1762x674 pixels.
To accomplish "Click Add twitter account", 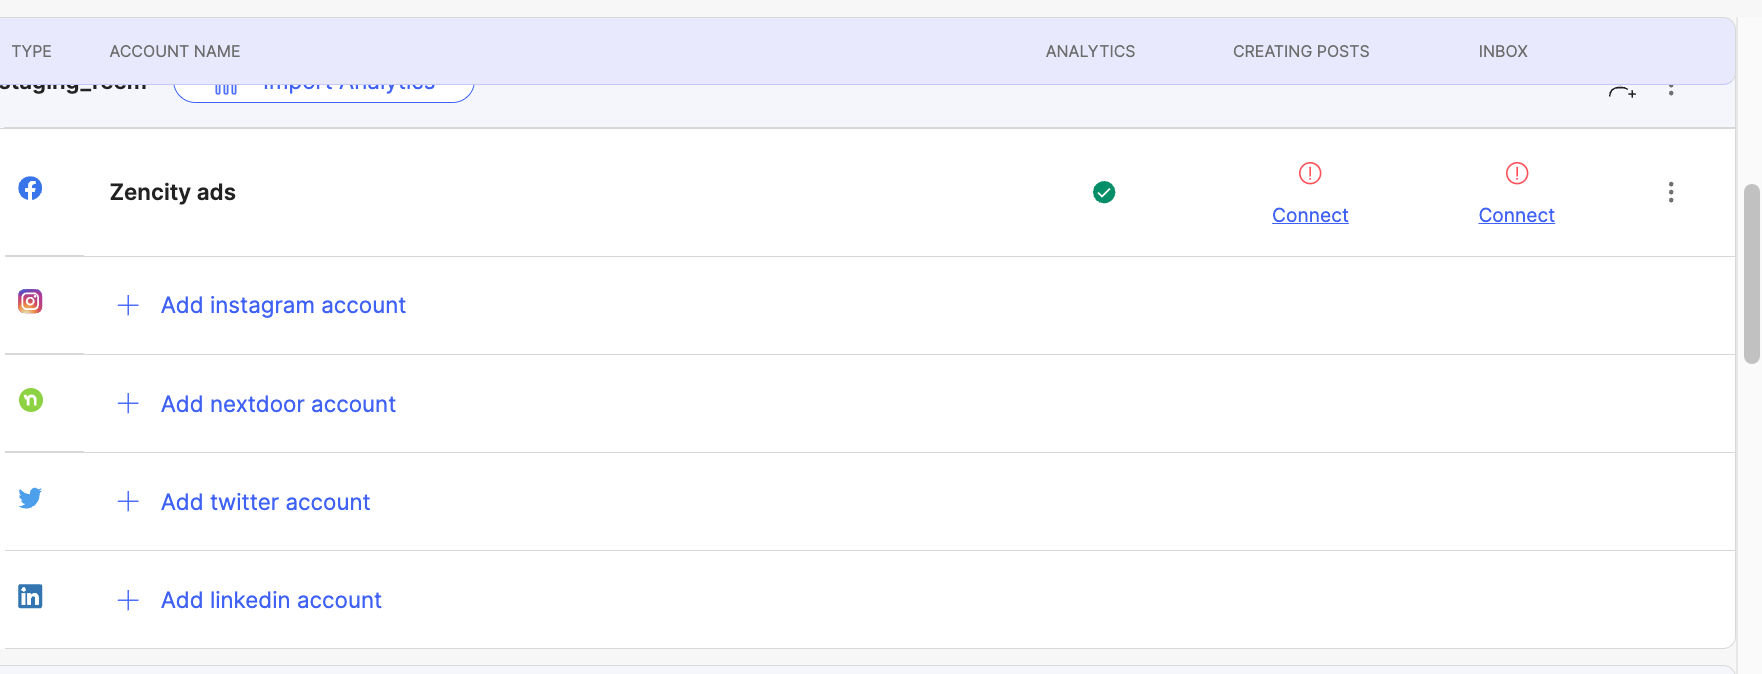I will [265, 501].
